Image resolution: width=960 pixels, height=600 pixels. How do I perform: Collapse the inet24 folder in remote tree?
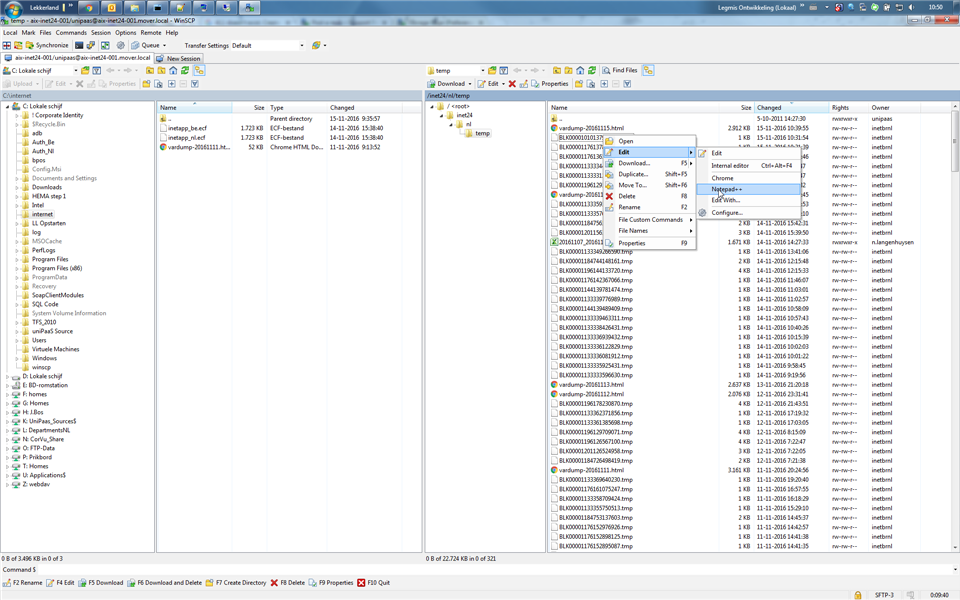[x=442, y=115]
